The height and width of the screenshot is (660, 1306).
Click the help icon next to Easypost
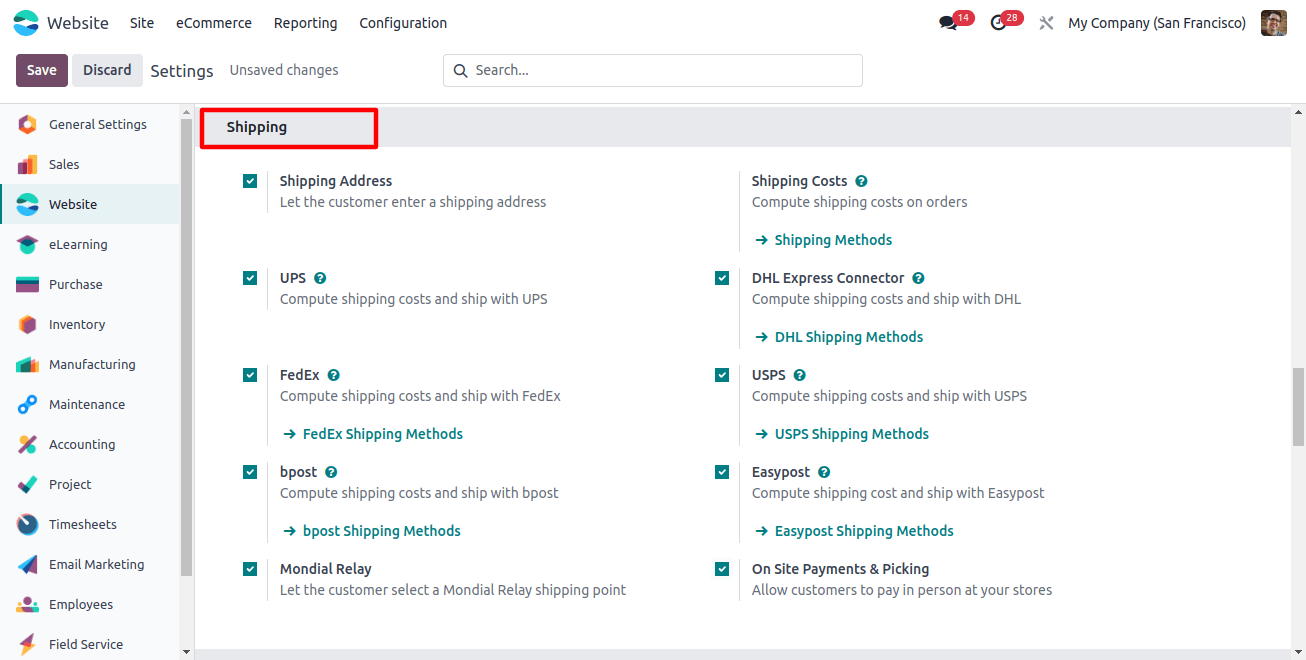pos(824,472)
